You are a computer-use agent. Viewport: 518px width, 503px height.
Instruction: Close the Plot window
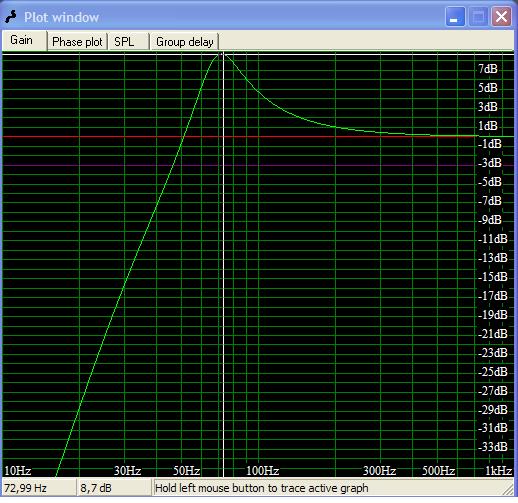point(501,16)
